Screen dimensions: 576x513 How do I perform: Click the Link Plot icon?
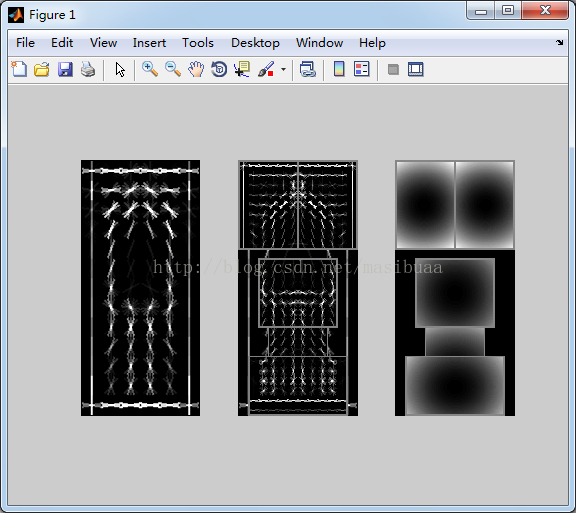pyautogui.click(x=307, y=69)
